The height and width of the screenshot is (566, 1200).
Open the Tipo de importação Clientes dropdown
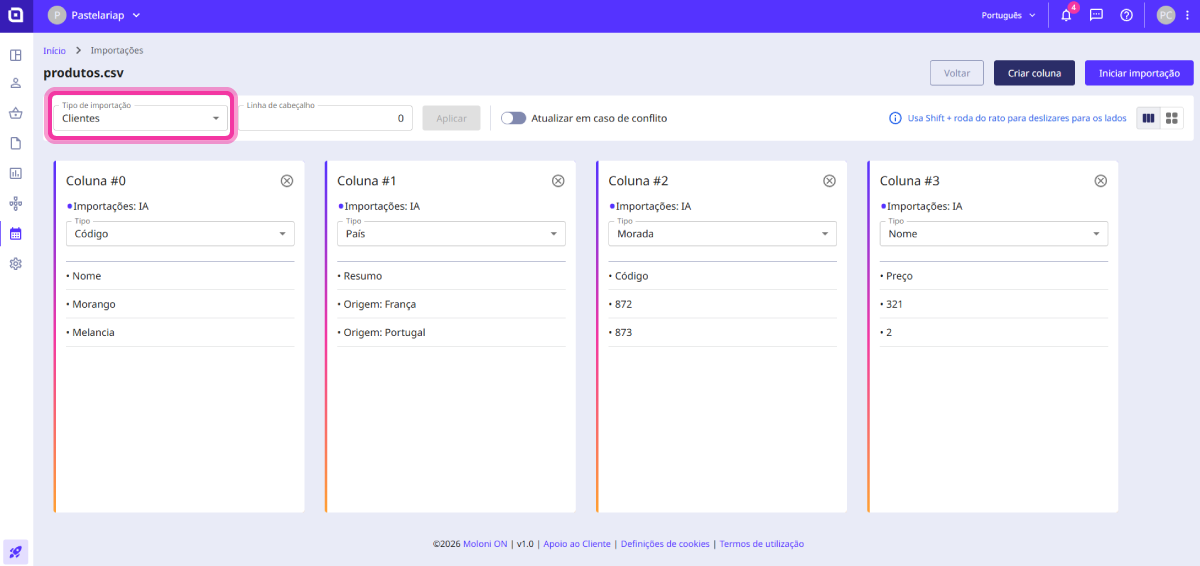141,118
